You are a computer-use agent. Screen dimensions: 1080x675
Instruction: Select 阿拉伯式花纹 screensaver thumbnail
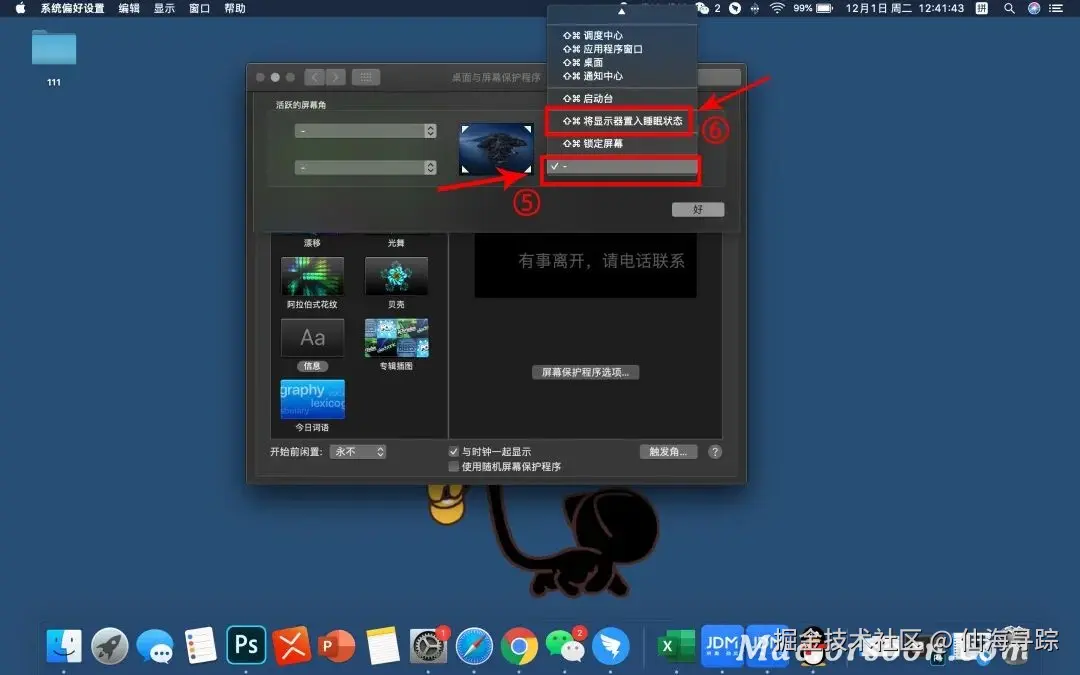coord(312,276)
